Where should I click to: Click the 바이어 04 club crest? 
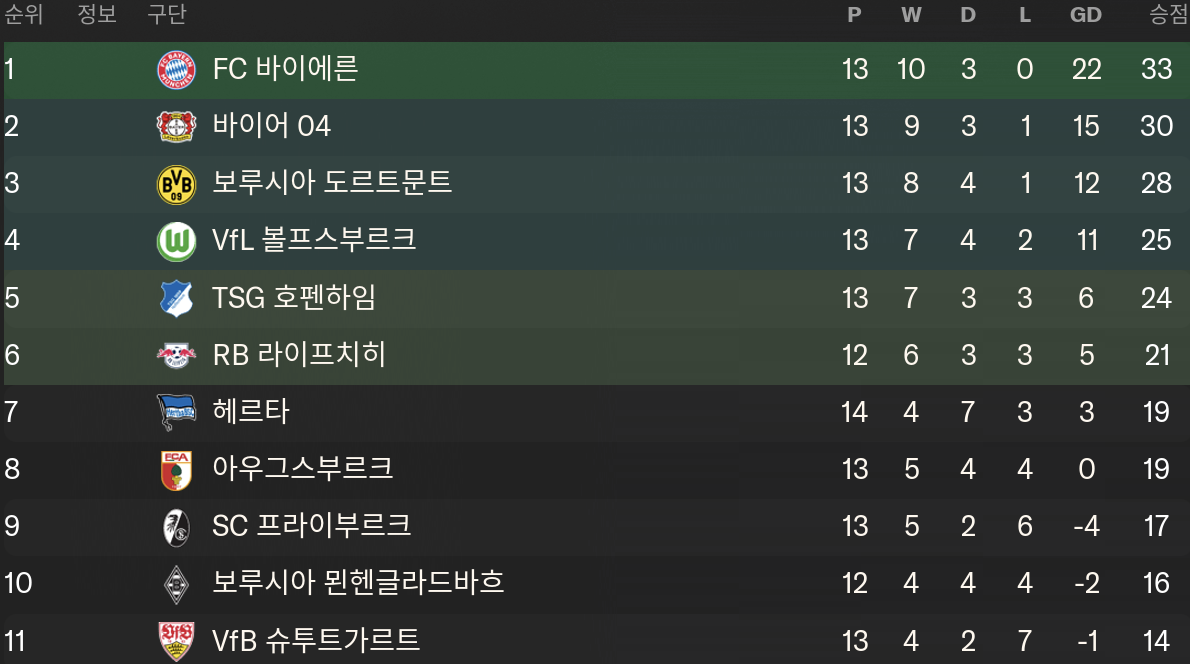pos(176,127)
